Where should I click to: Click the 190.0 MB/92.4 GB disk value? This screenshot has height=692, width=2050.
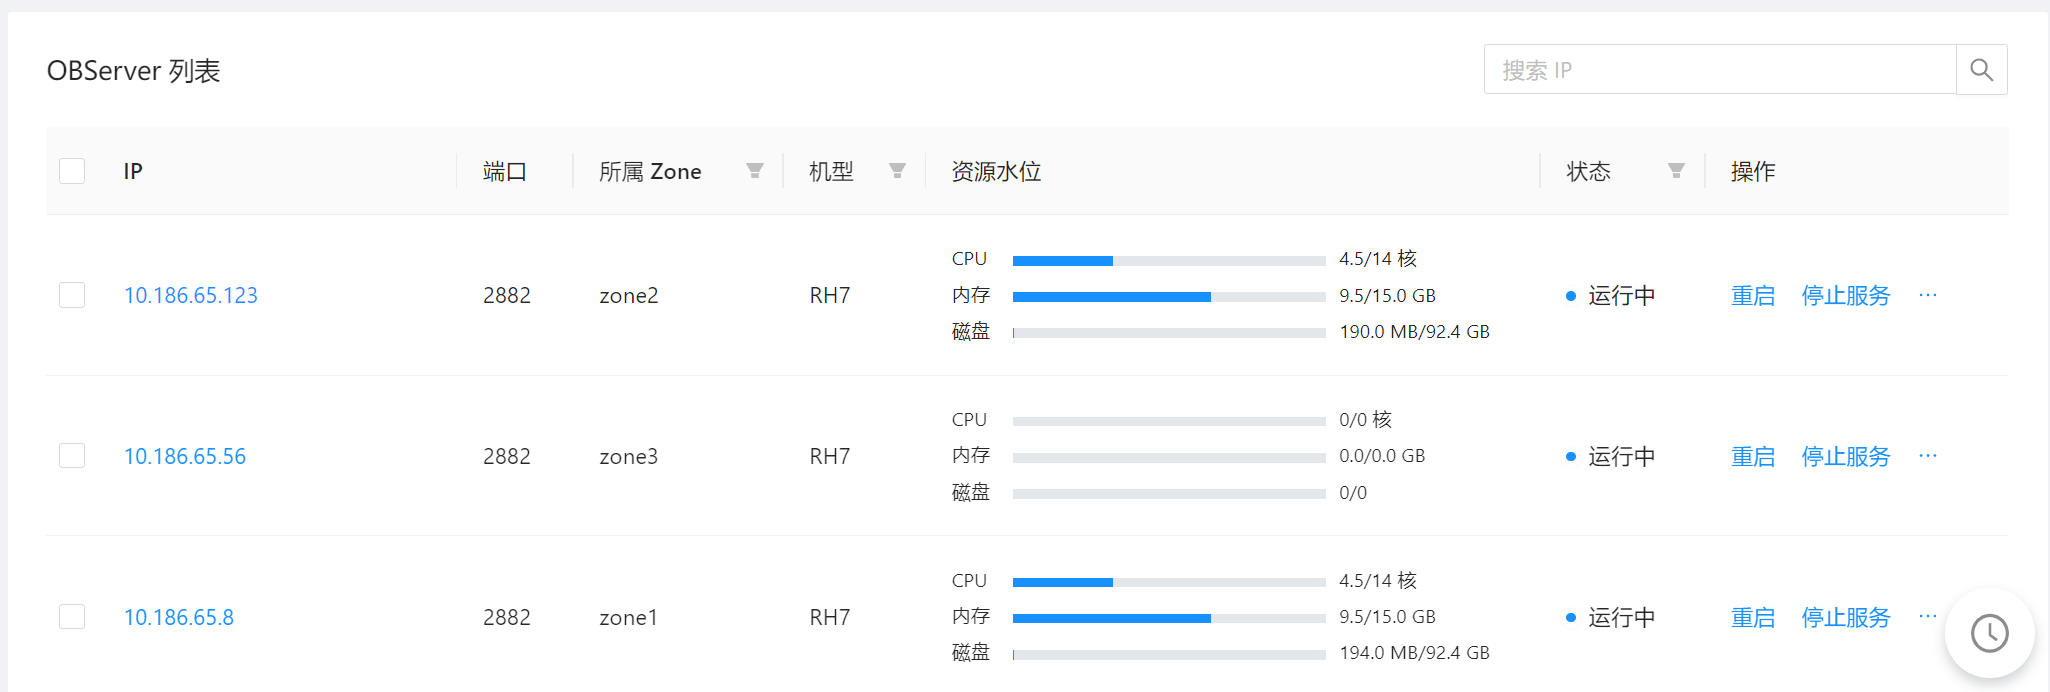tap(1415, 332)
